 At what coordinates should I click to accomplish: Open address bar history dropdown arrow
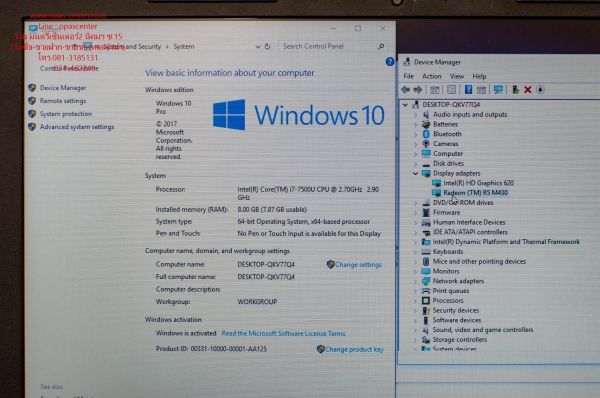coord(258,47)
